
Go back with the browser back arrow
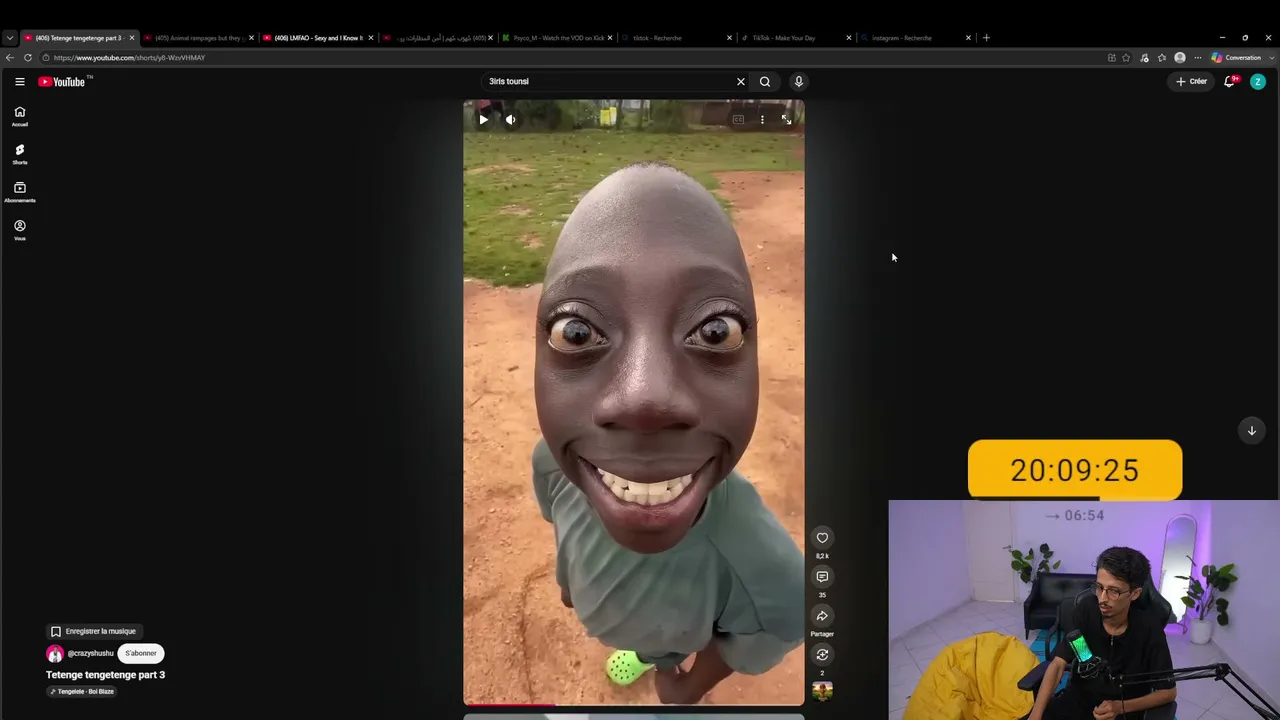10,58
